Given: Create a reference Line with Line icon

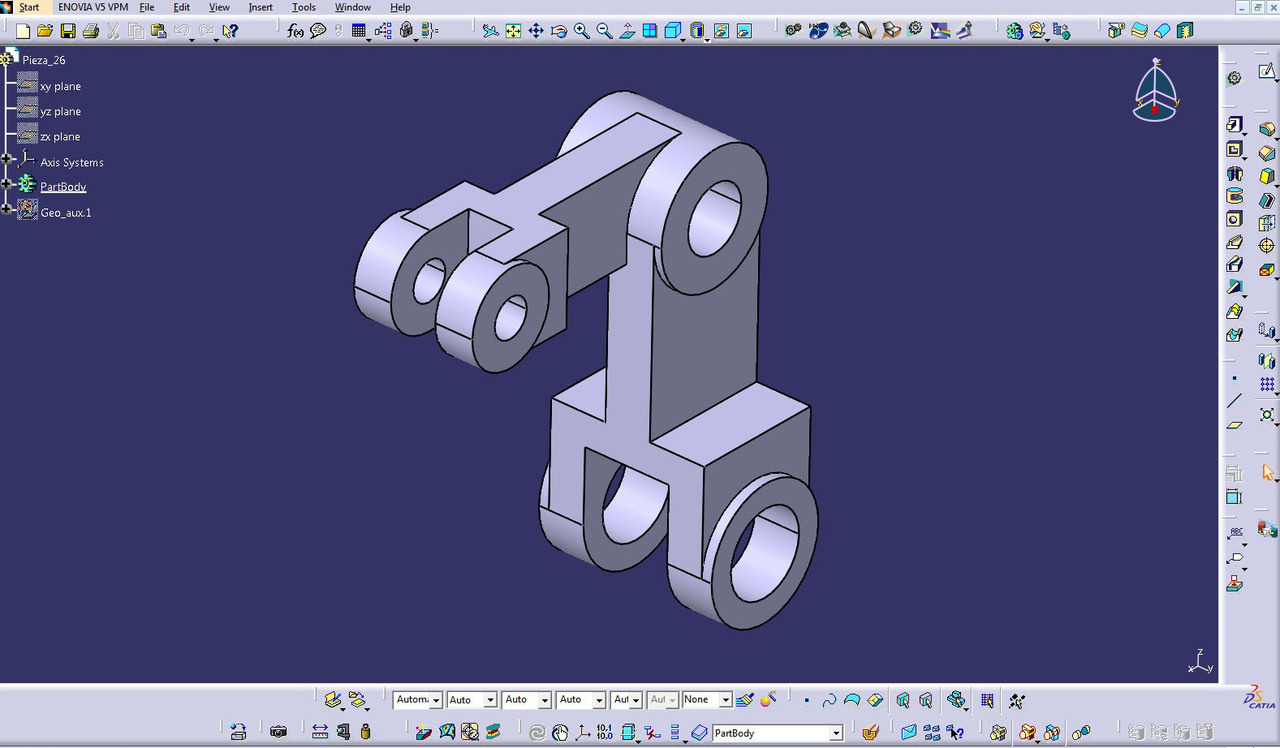Looking at the screenshot, I should [x=1234, y=401].
